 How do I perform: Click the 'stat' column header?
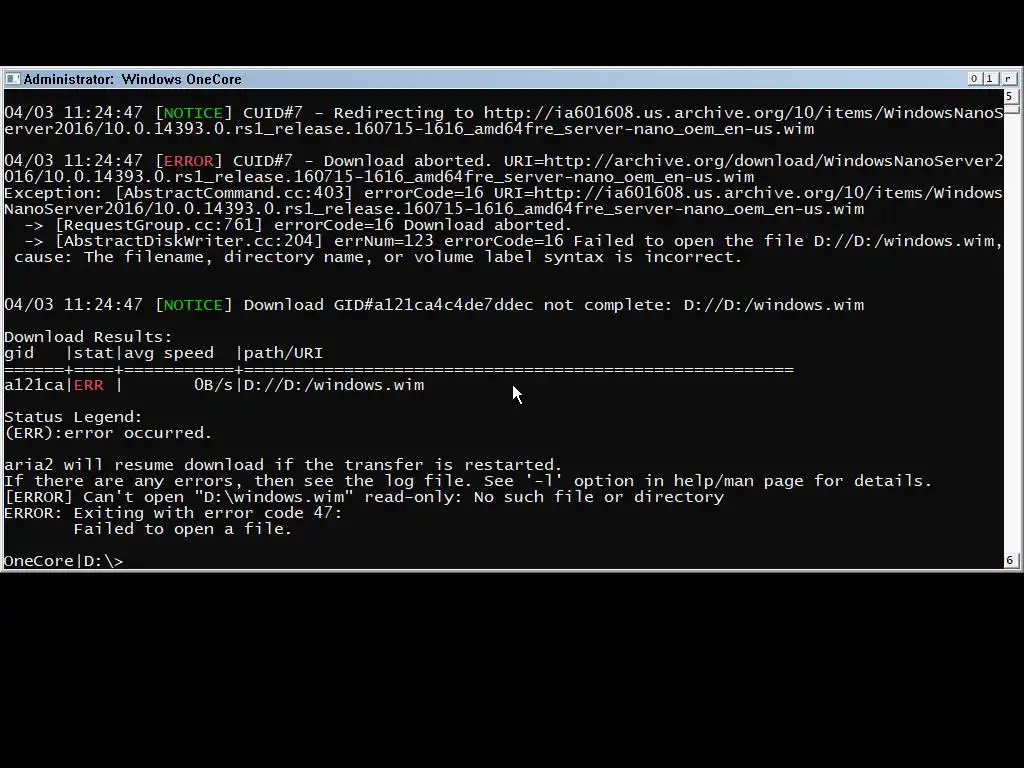click(93, 353)
